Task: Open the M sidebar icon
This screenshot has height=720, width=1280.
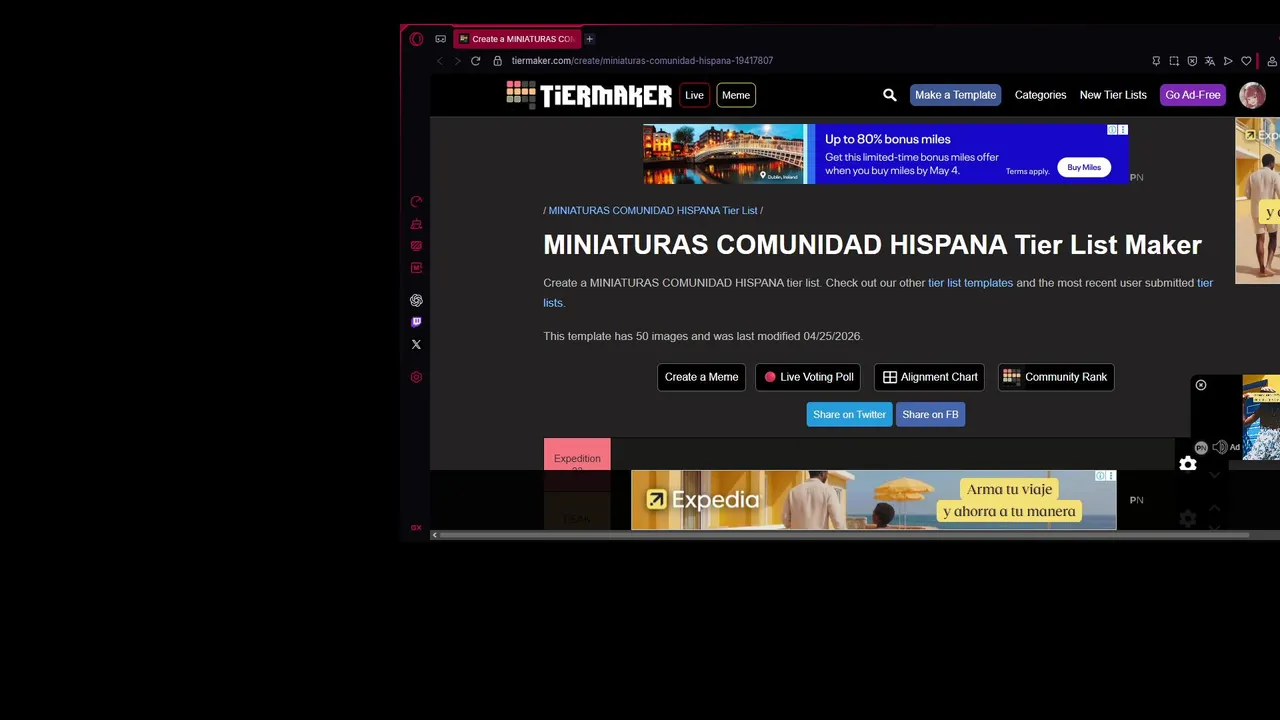Action: 416,268
